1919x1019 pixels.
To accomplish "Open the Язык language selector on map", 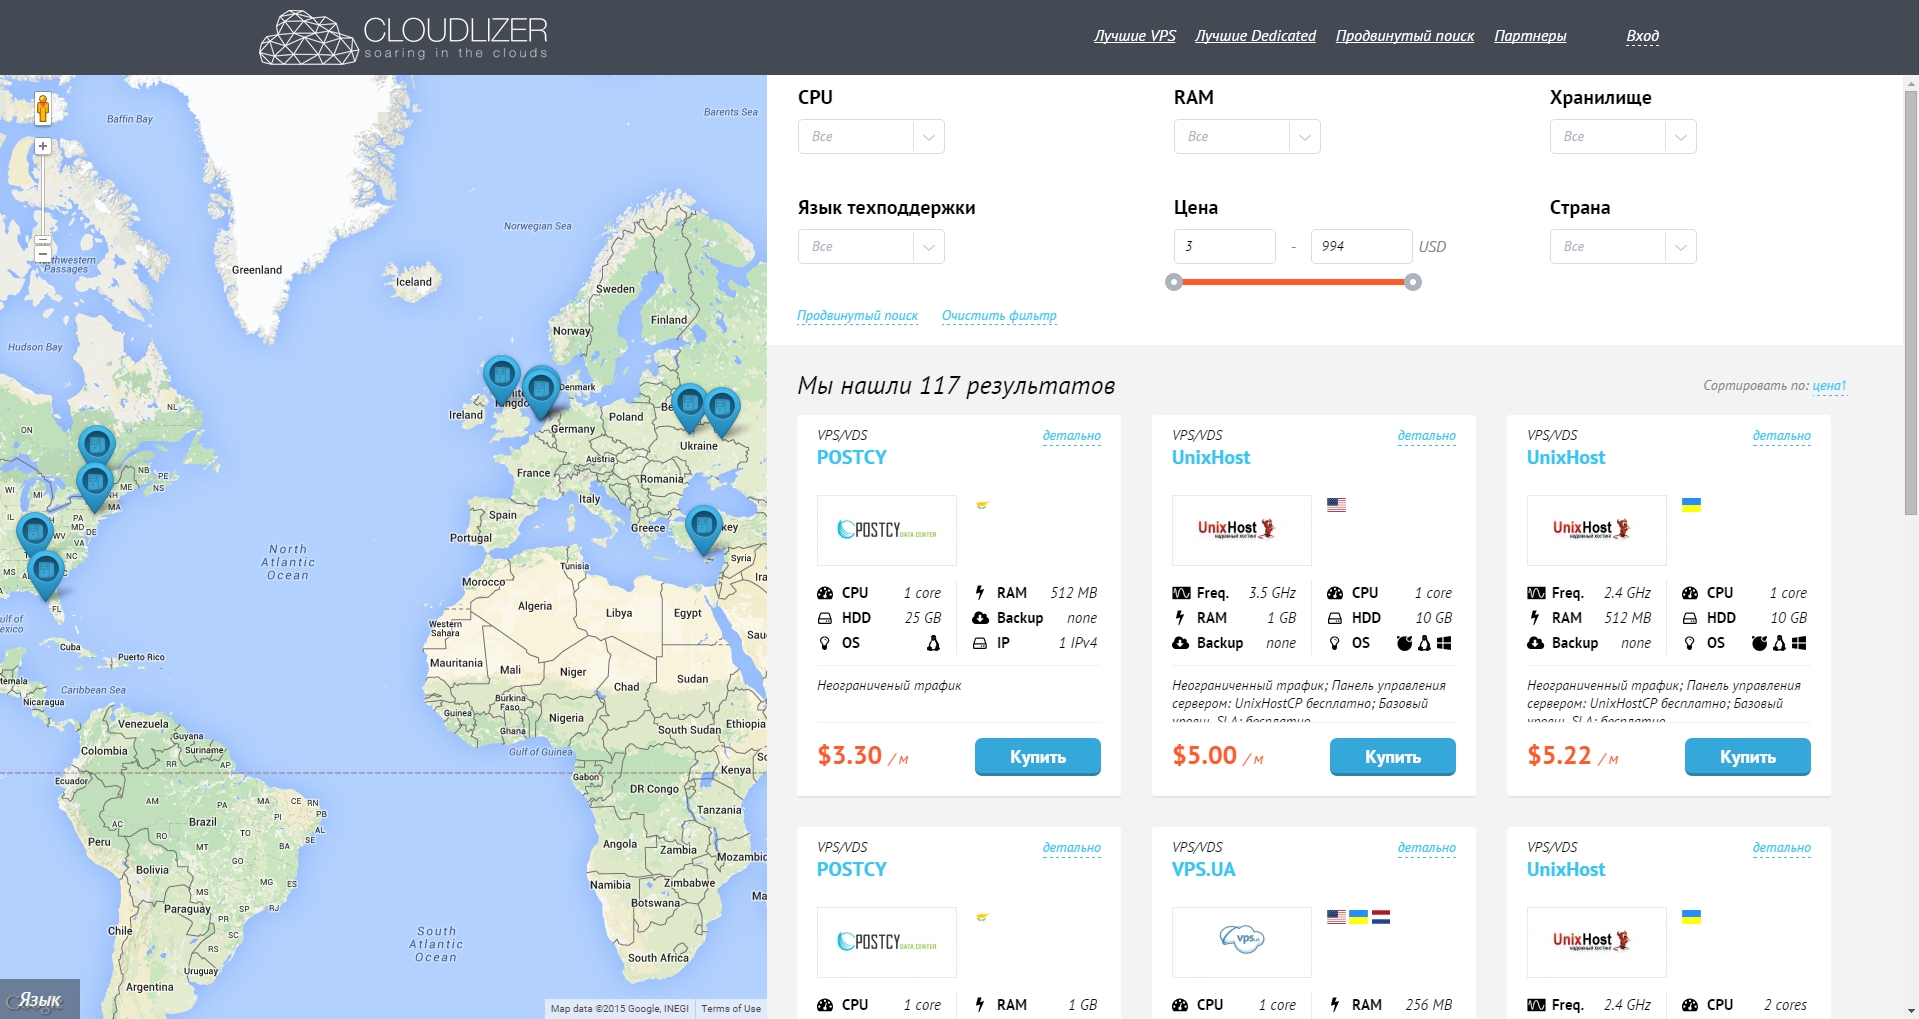I will click(x=40, y=999).
